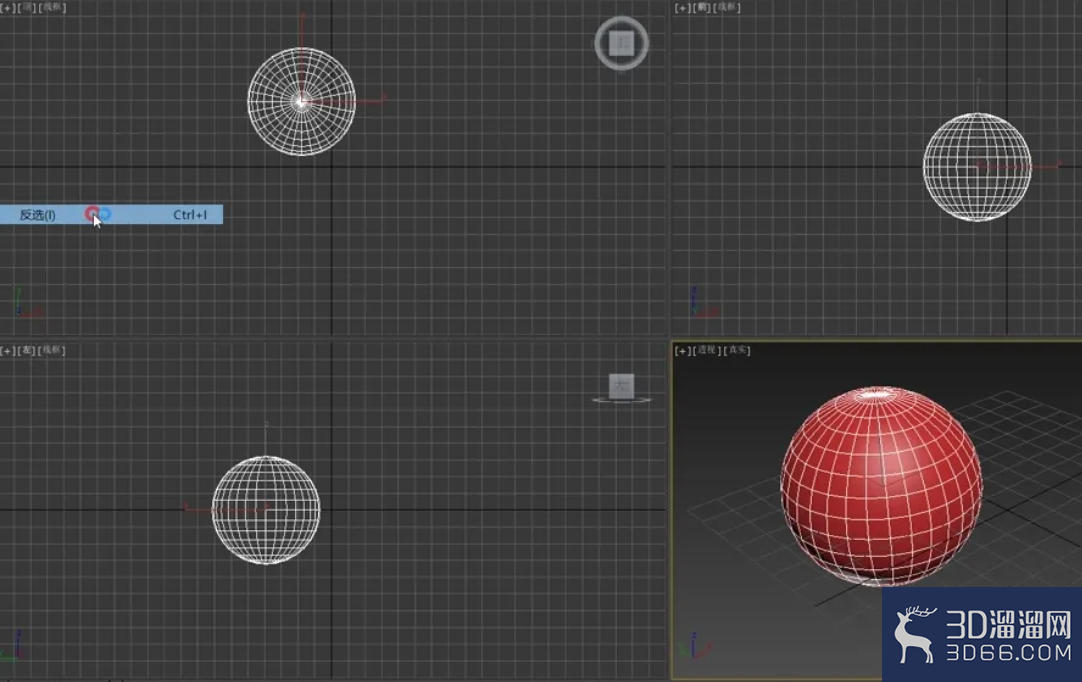
Task: Click the 线框 shading label in left viewport
Action: tap(52, 350)
